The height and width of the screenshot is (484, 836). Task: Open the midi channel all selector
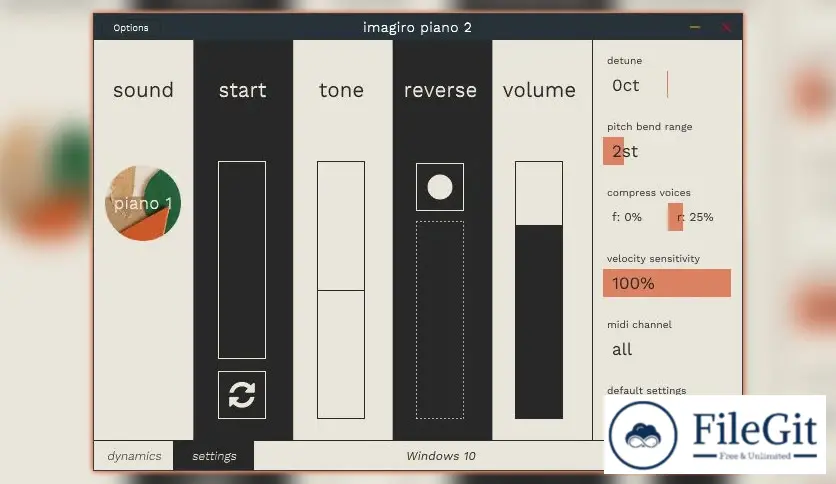[622, 350]
